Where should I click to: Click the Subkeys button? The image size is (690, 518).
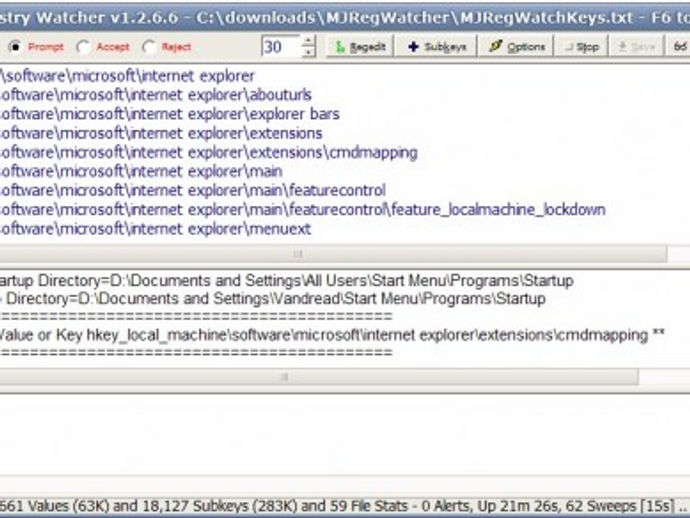437,47
